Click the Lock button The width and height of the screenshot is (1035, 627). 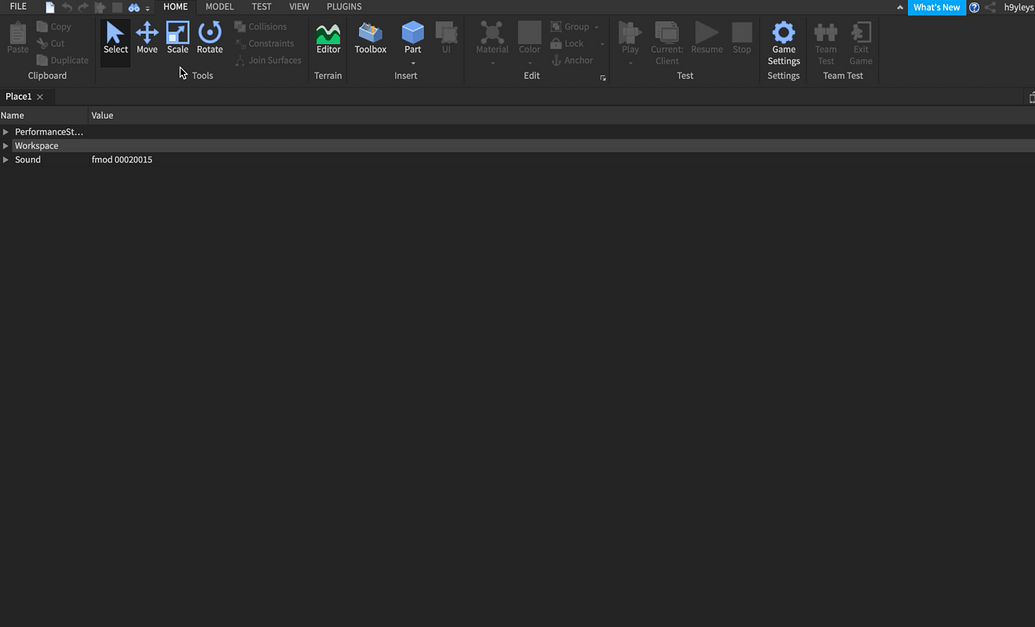point(567,44)
